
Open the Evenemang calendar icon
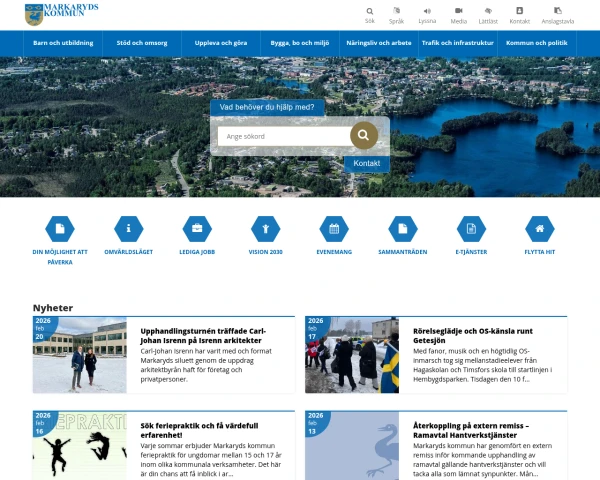click(x=334, y=229)
